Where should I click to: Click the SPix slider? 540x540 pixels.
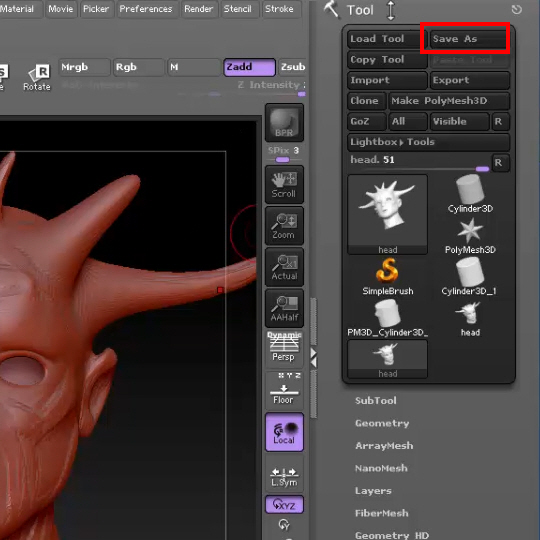coord(284,155)
